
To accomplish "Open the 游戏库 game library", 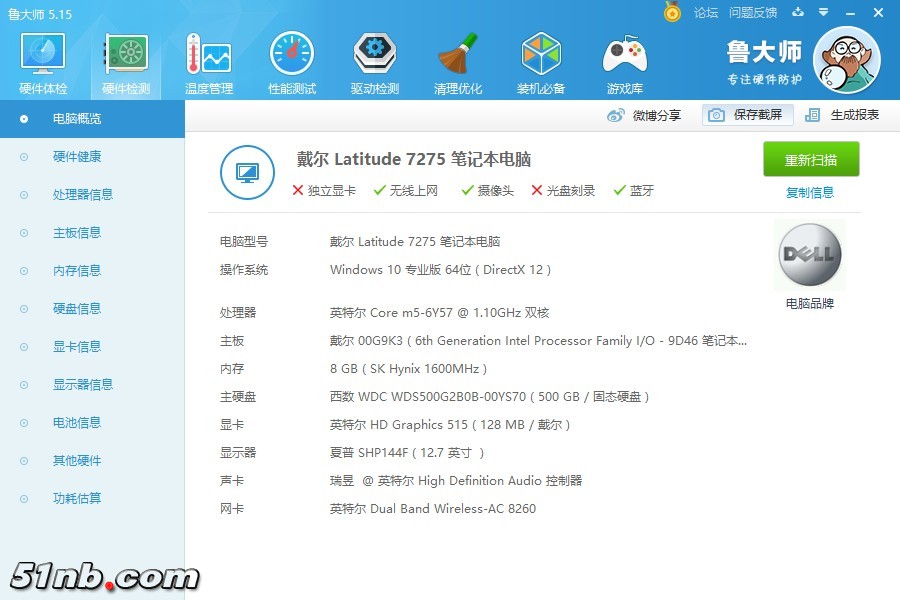I will 624,60.
